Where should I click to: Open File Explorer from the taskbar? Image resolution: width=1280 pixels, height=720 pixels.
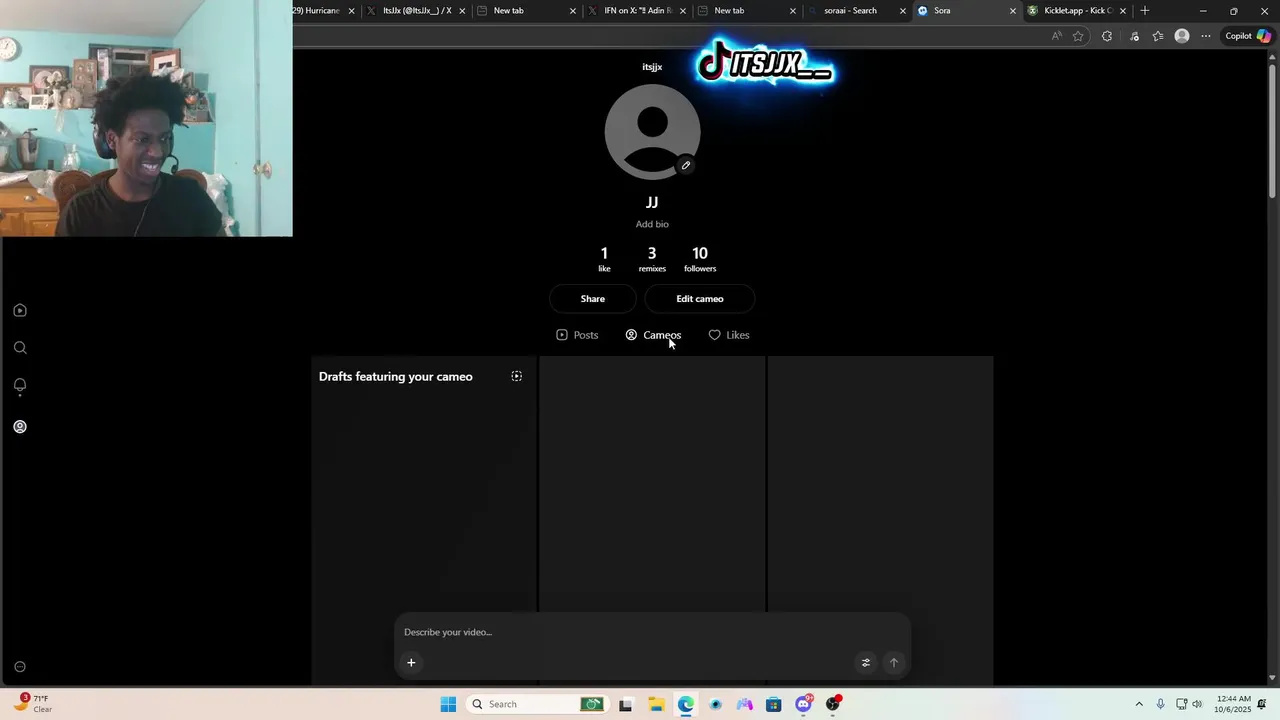656,704
